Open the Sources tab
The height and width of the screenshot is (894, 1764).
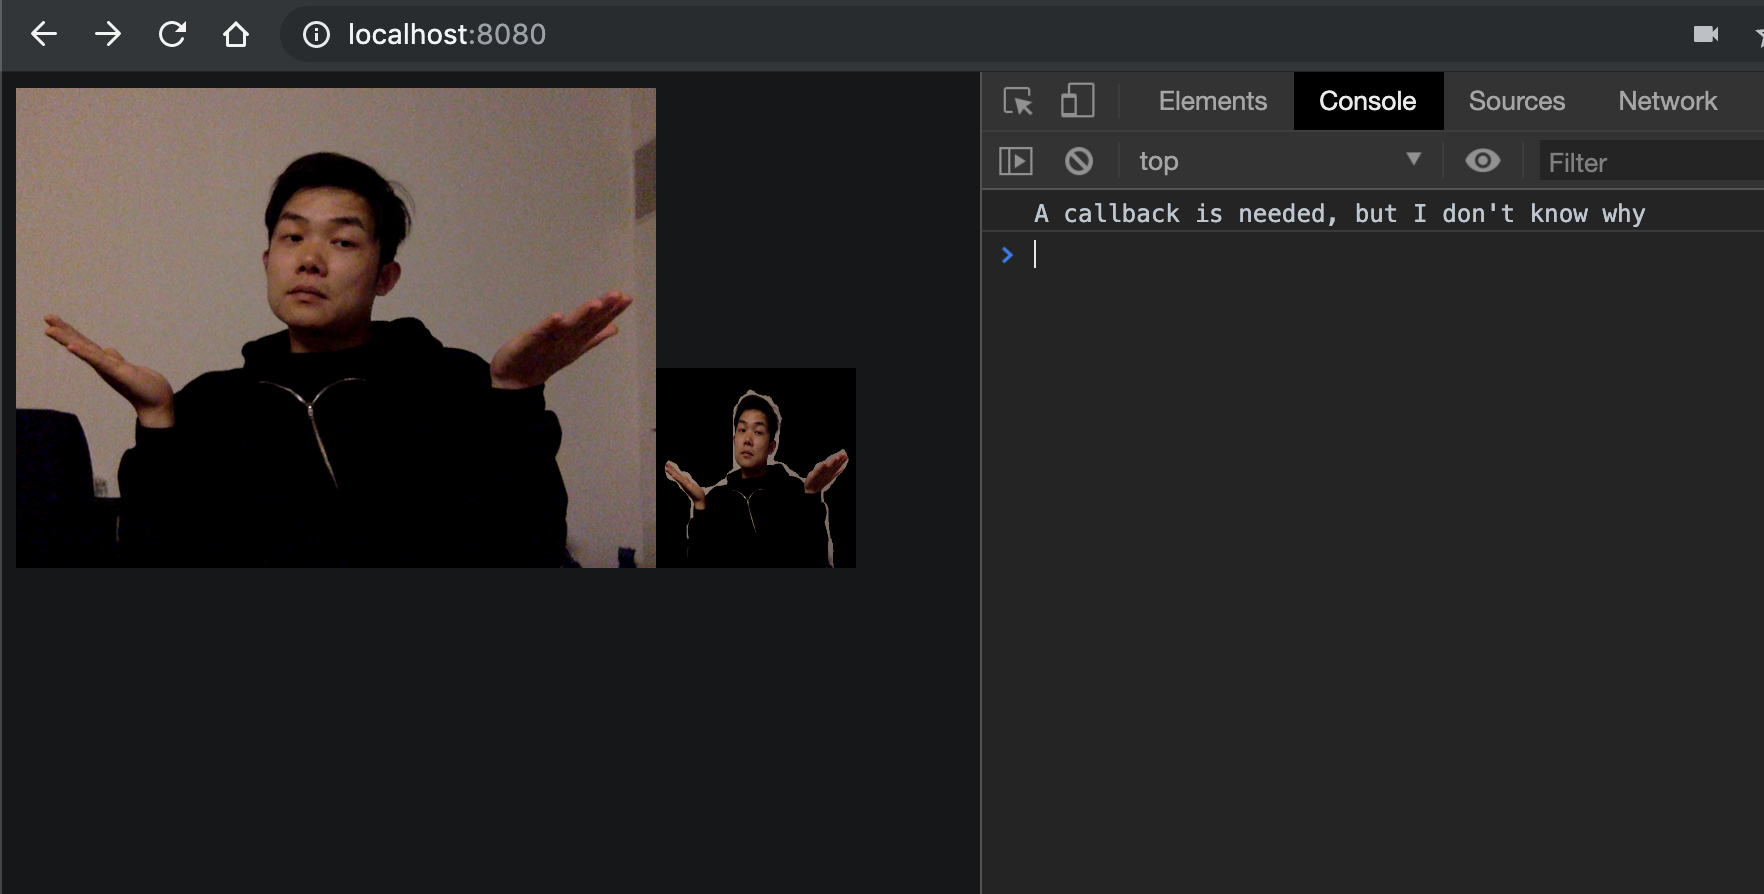1516,101
